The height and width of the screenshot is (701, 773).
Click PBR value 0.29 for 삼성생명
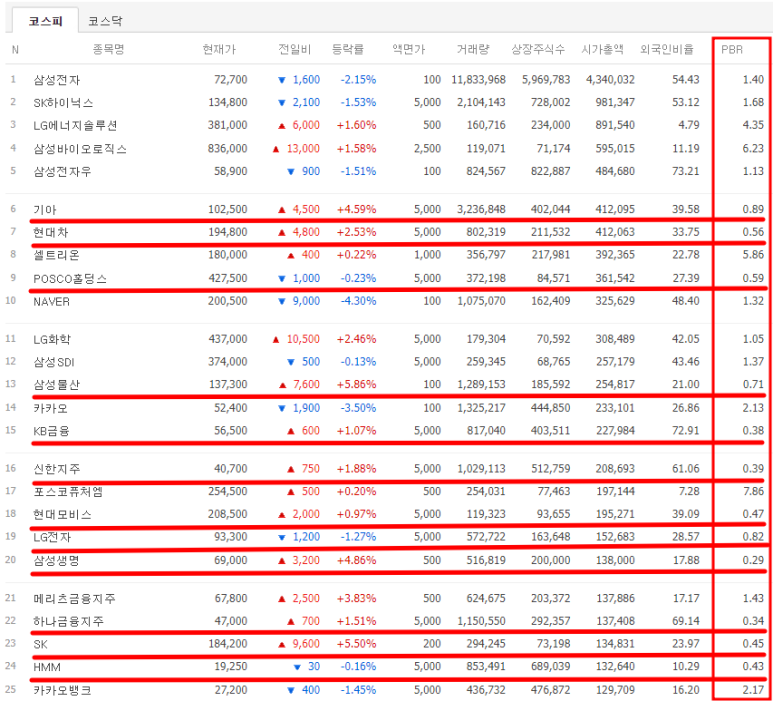point(753,560)
